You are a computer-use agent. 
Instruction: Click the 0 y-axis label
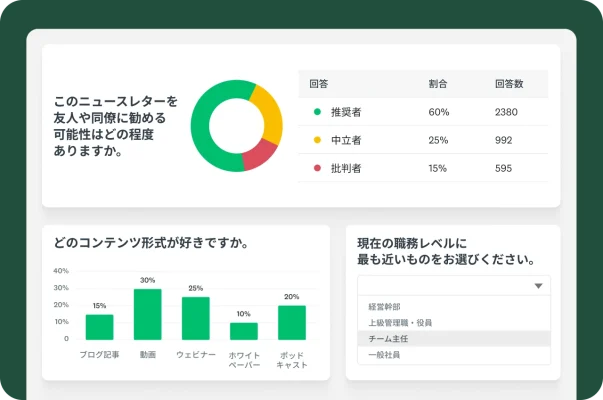click(x=66, y=338)
